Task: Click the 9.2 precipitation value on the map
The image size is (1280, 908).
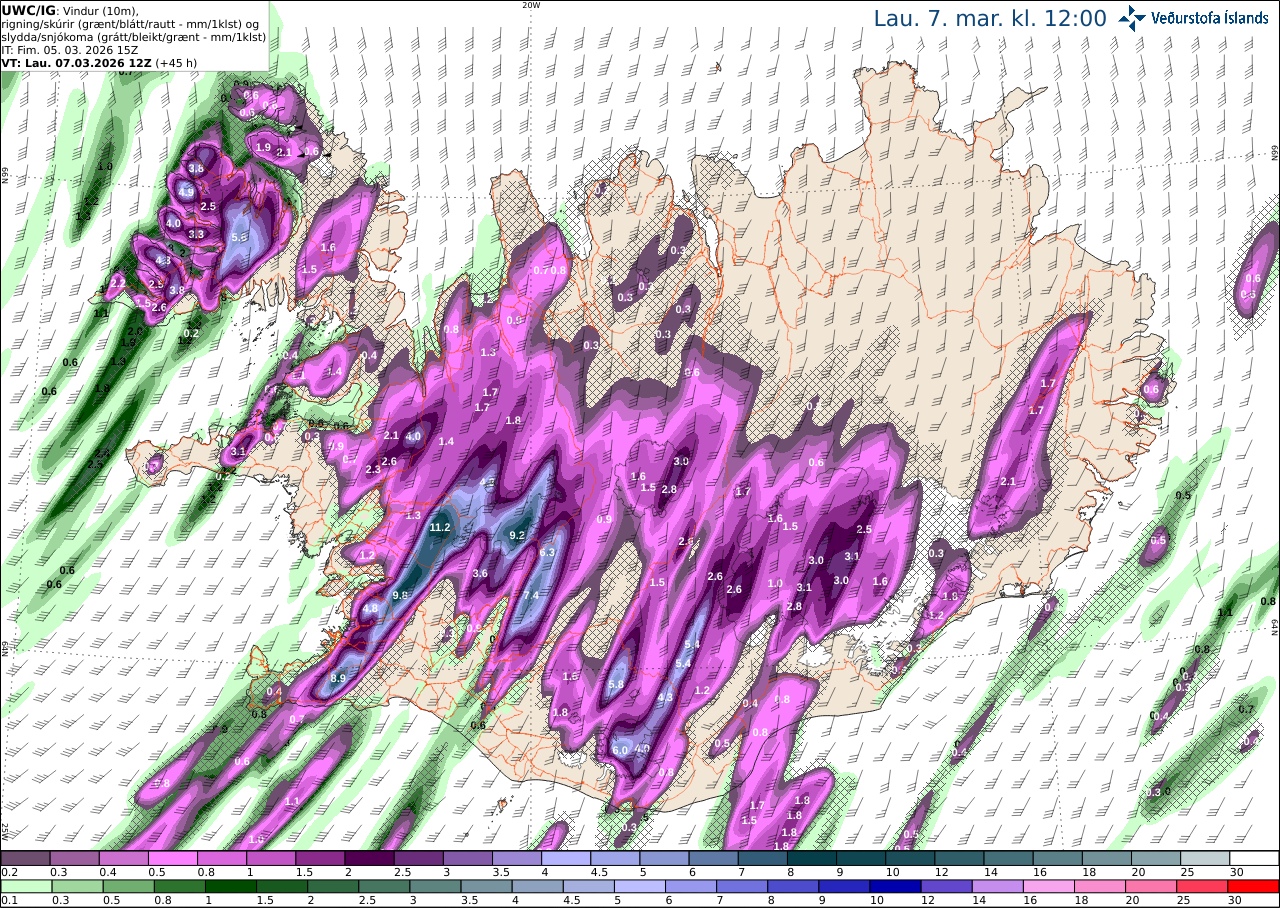Action: coord(517,536)
